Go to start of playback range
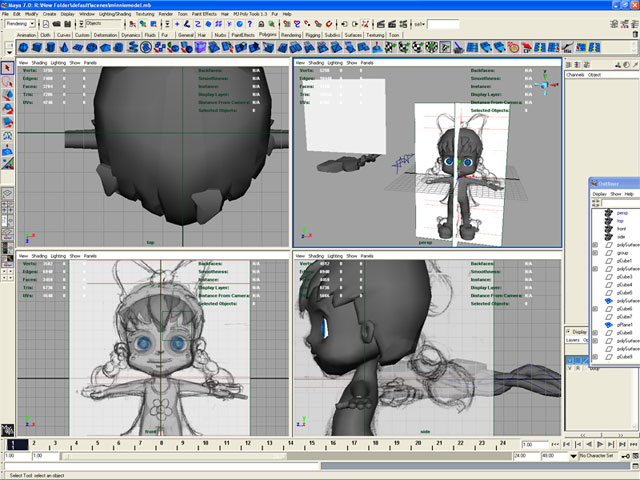Viewport: 640px width, 480px height. (555, 444)
